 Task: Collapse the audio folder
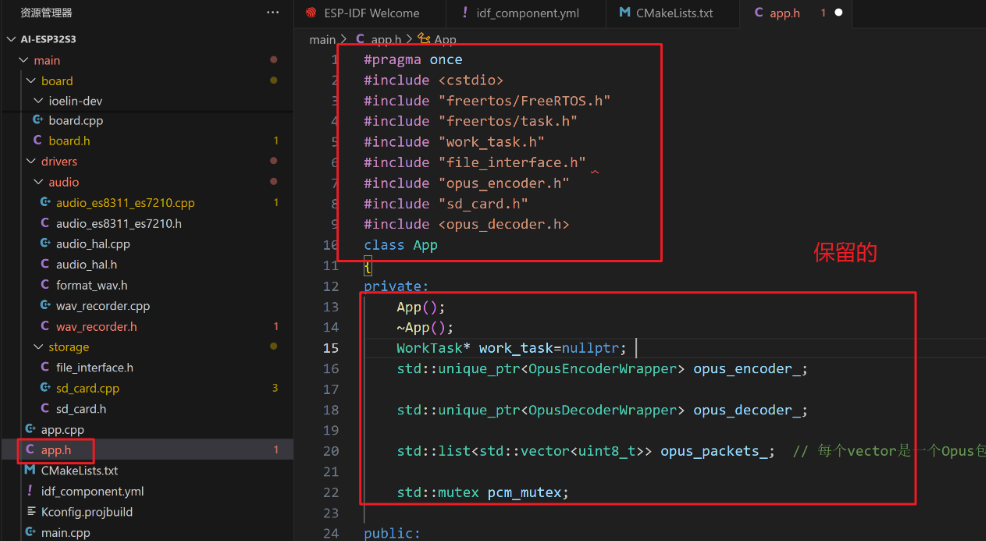point(38,182)
